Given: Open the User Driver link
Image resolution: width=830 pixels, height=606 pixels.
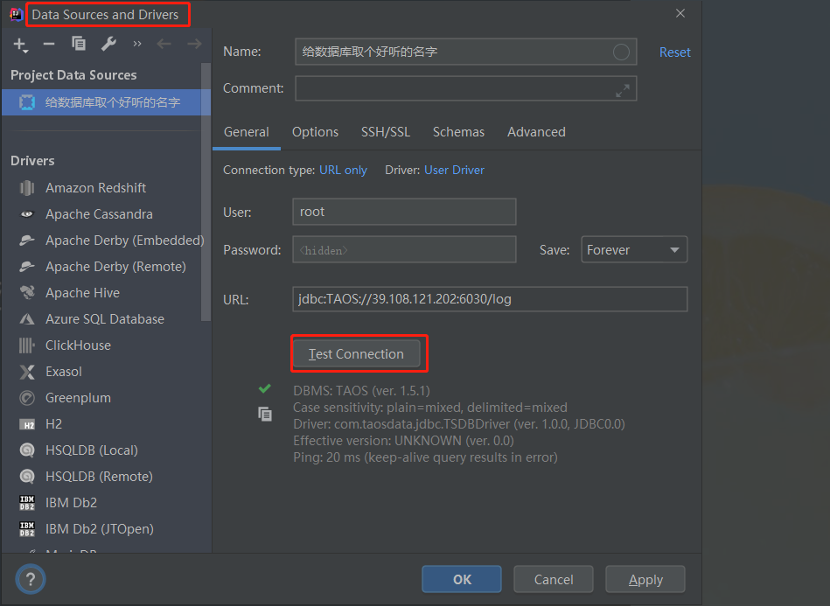Looking at the screenshot, I should tap(454, 170).
